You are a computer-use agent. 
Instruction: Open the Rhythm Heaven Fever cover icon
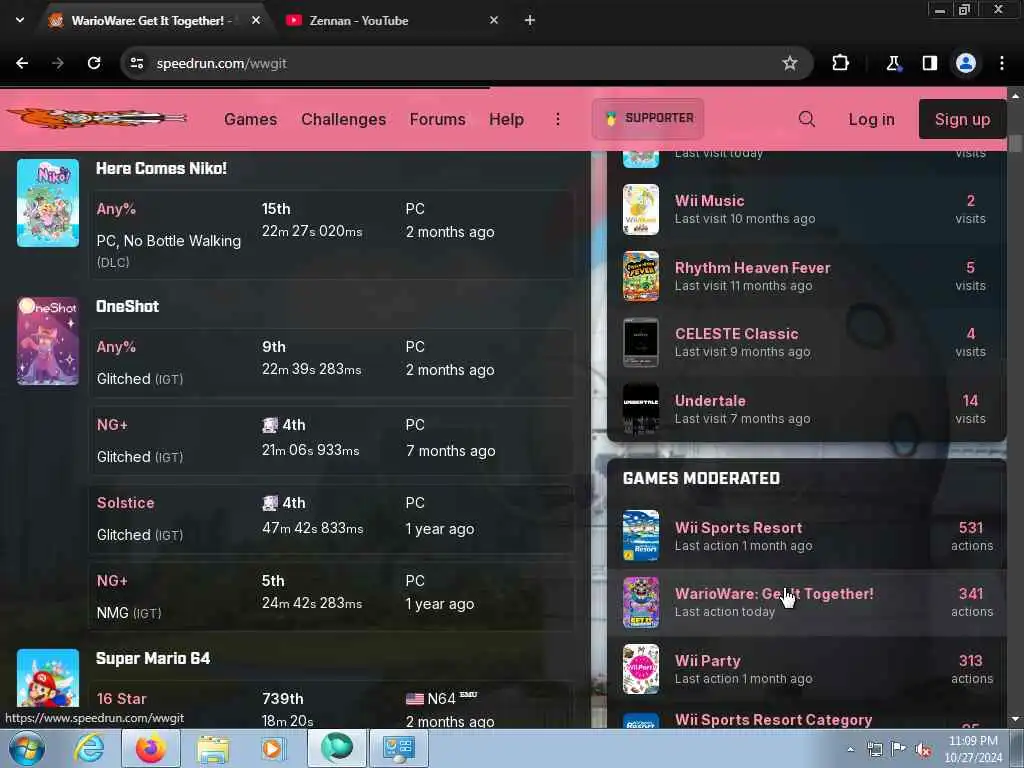pos(641,276)
